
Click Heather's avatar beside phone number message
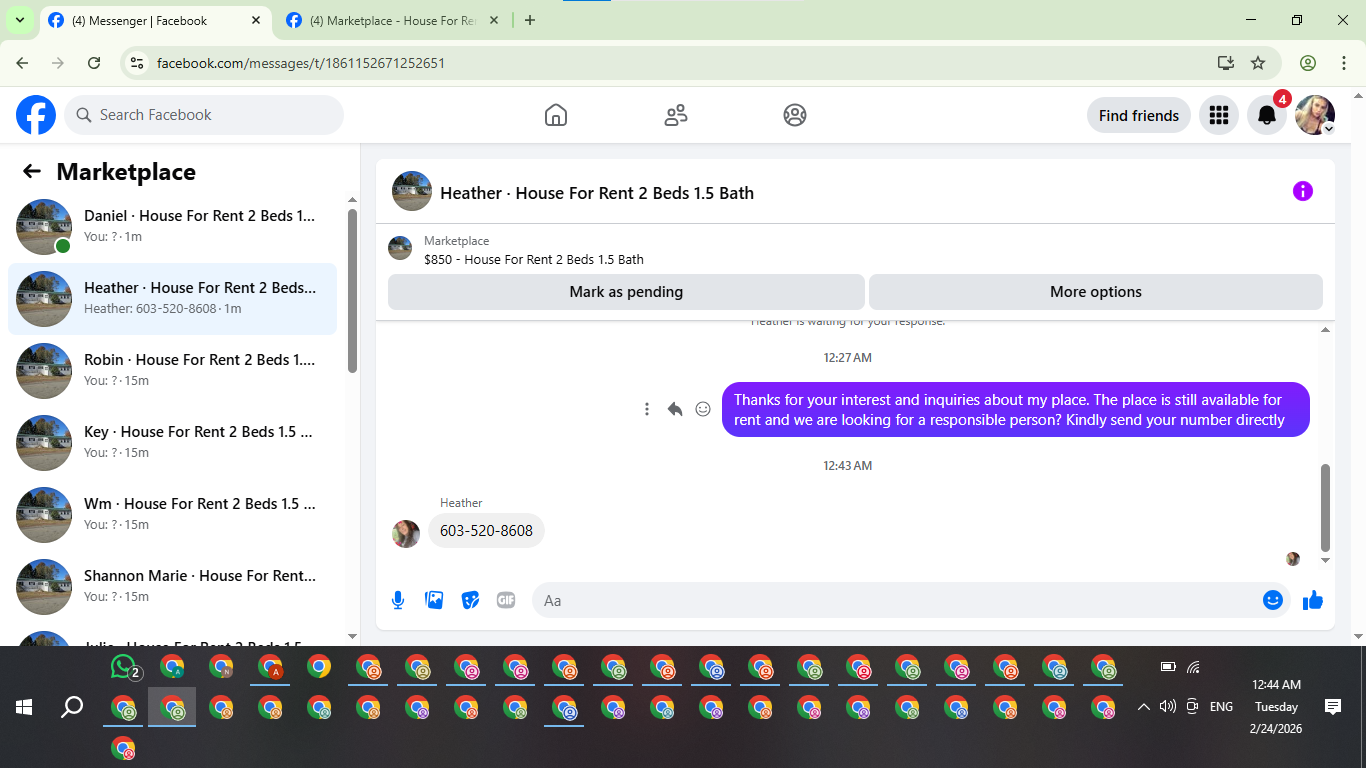pyautogui.click(x=406, y=533)
